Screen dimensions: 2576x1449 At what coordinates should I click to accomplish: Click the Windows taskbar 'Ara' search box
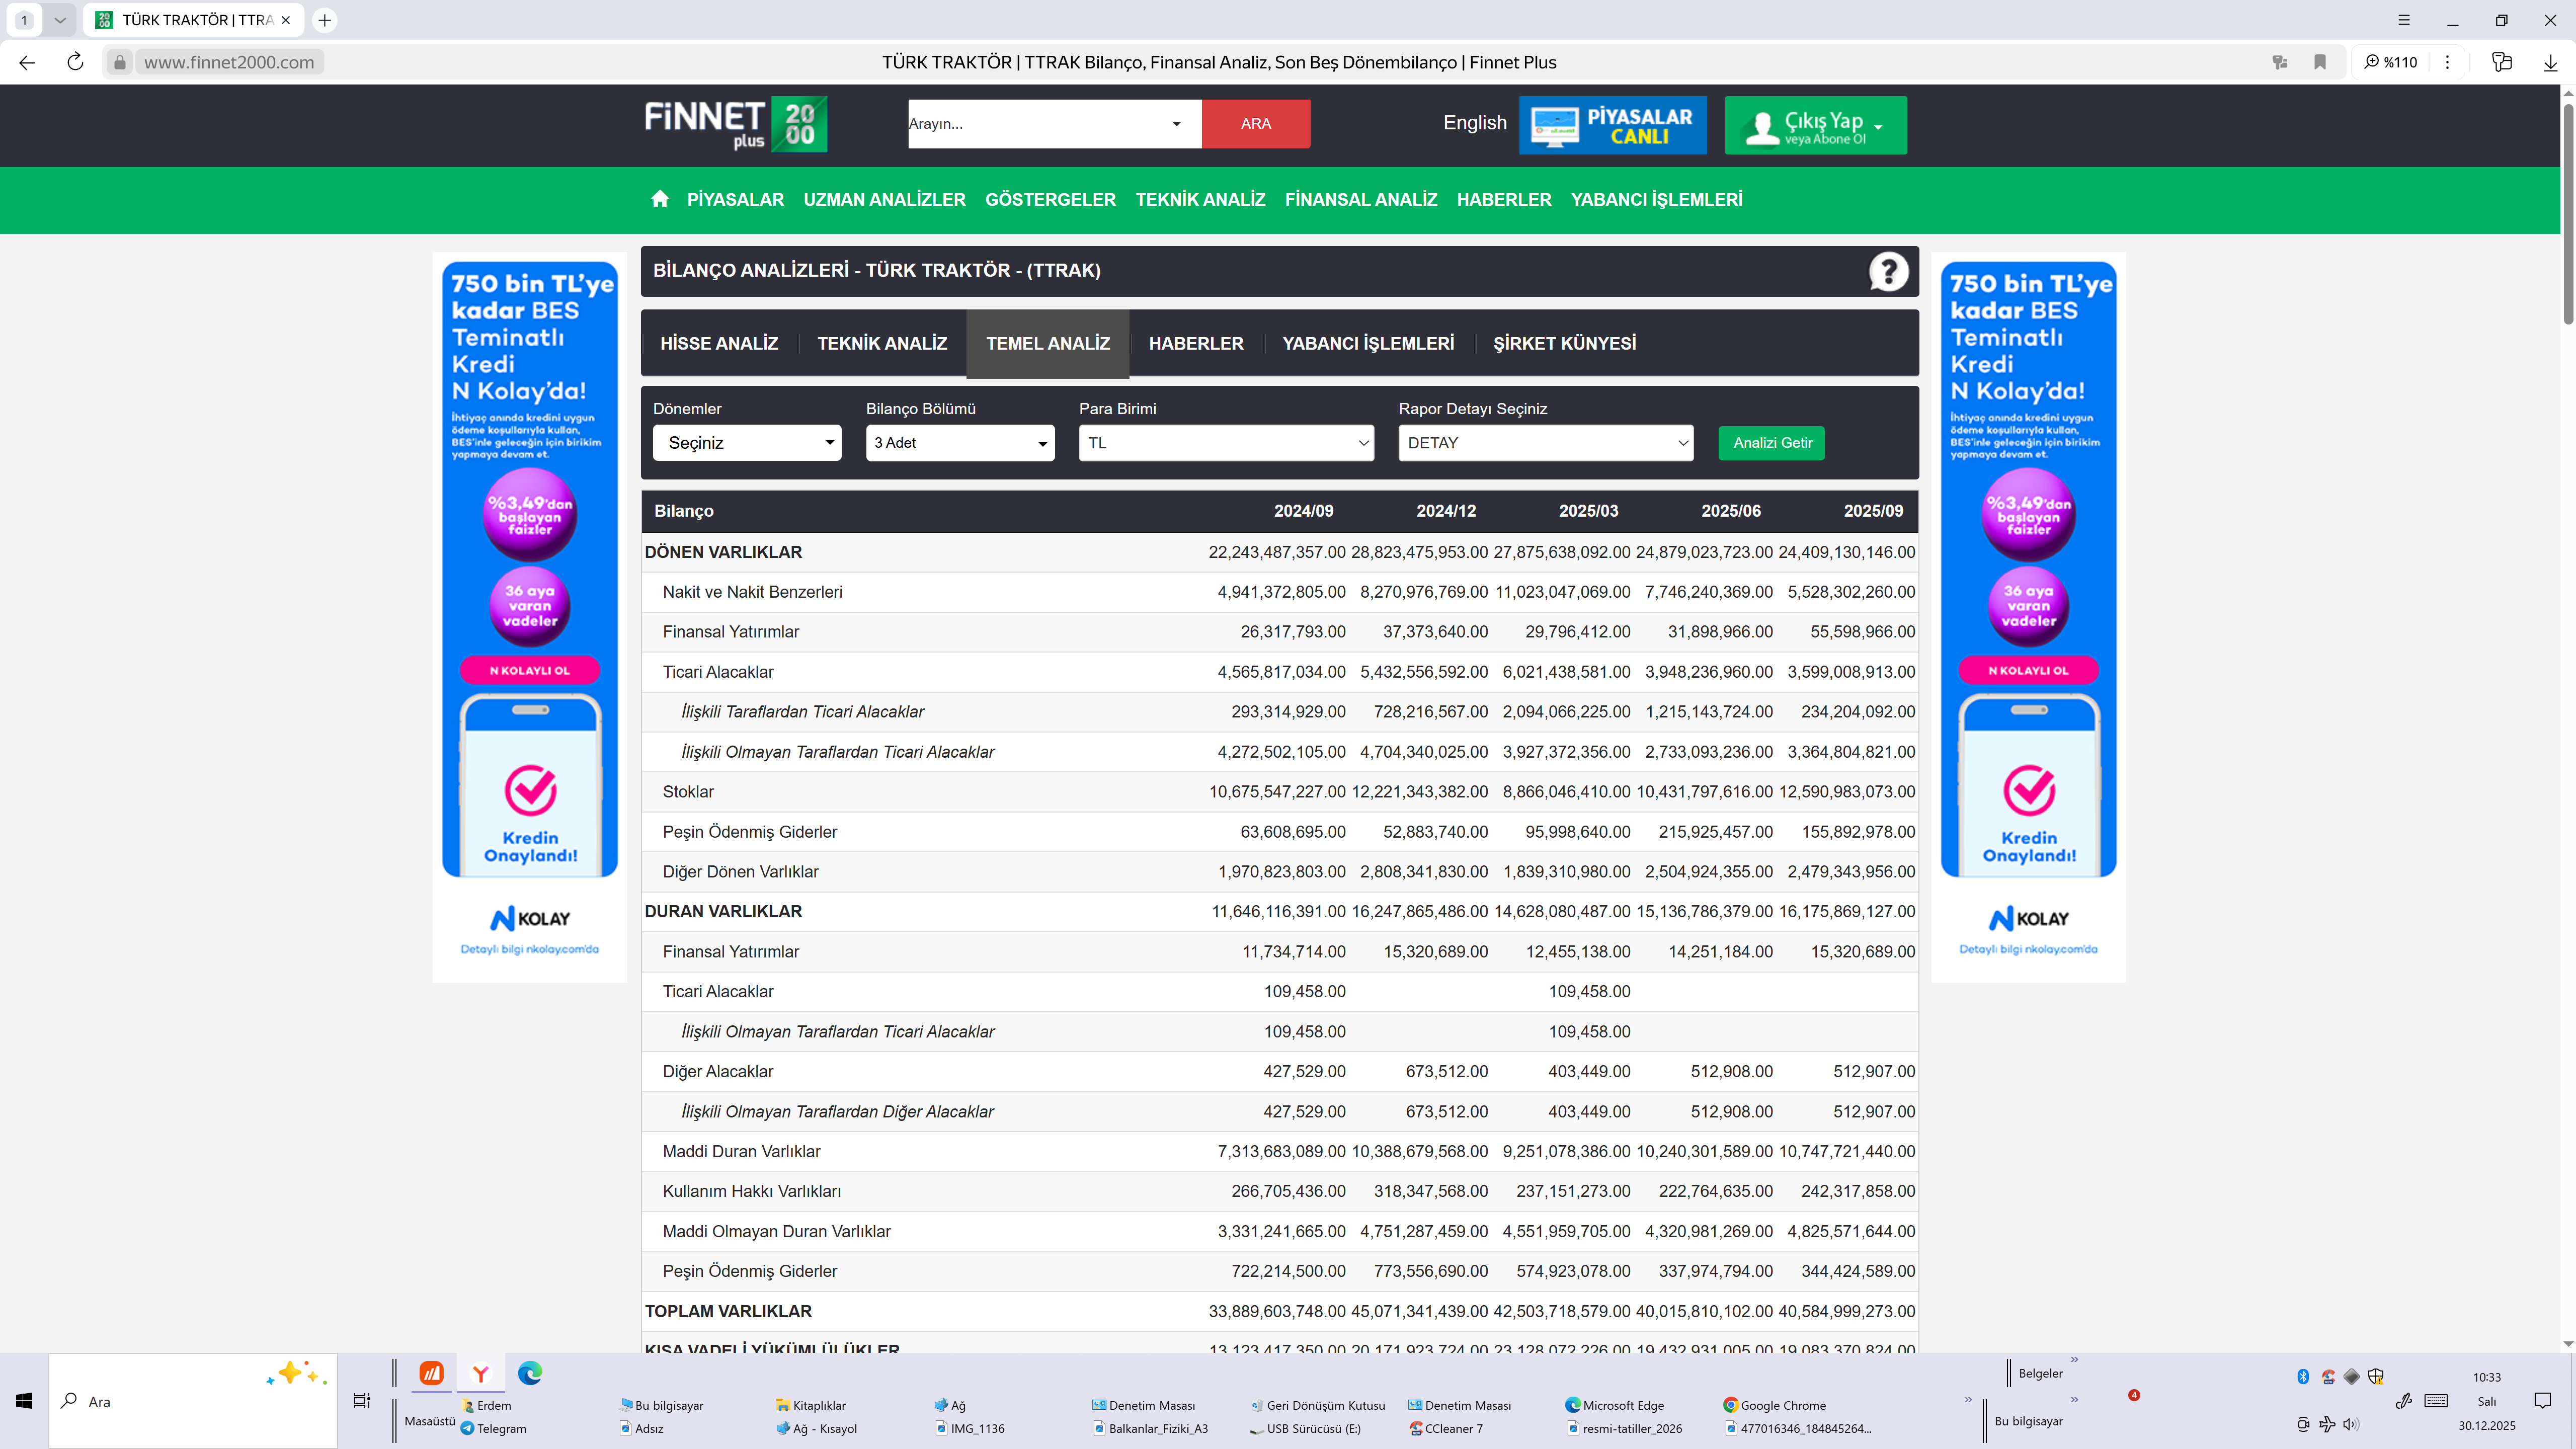click(193, 1401)
